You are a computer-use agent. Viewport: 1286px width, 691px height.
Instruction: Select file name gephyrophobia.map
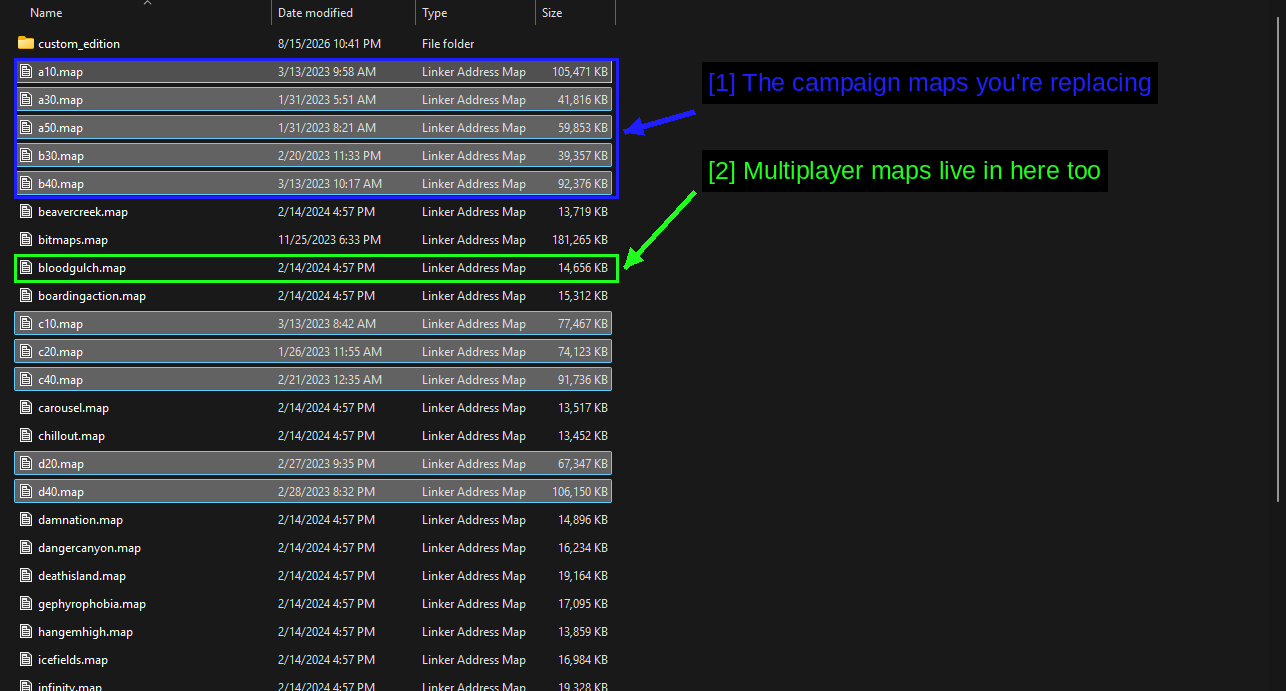coord(92,604)
